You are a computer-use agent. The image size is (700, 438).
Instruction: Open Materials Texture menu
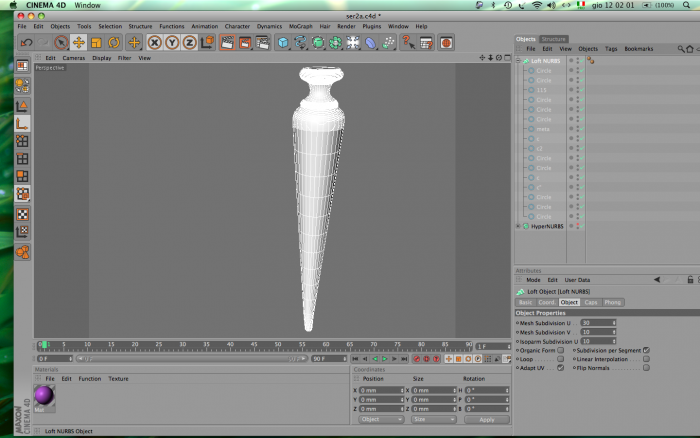(118, 379)
